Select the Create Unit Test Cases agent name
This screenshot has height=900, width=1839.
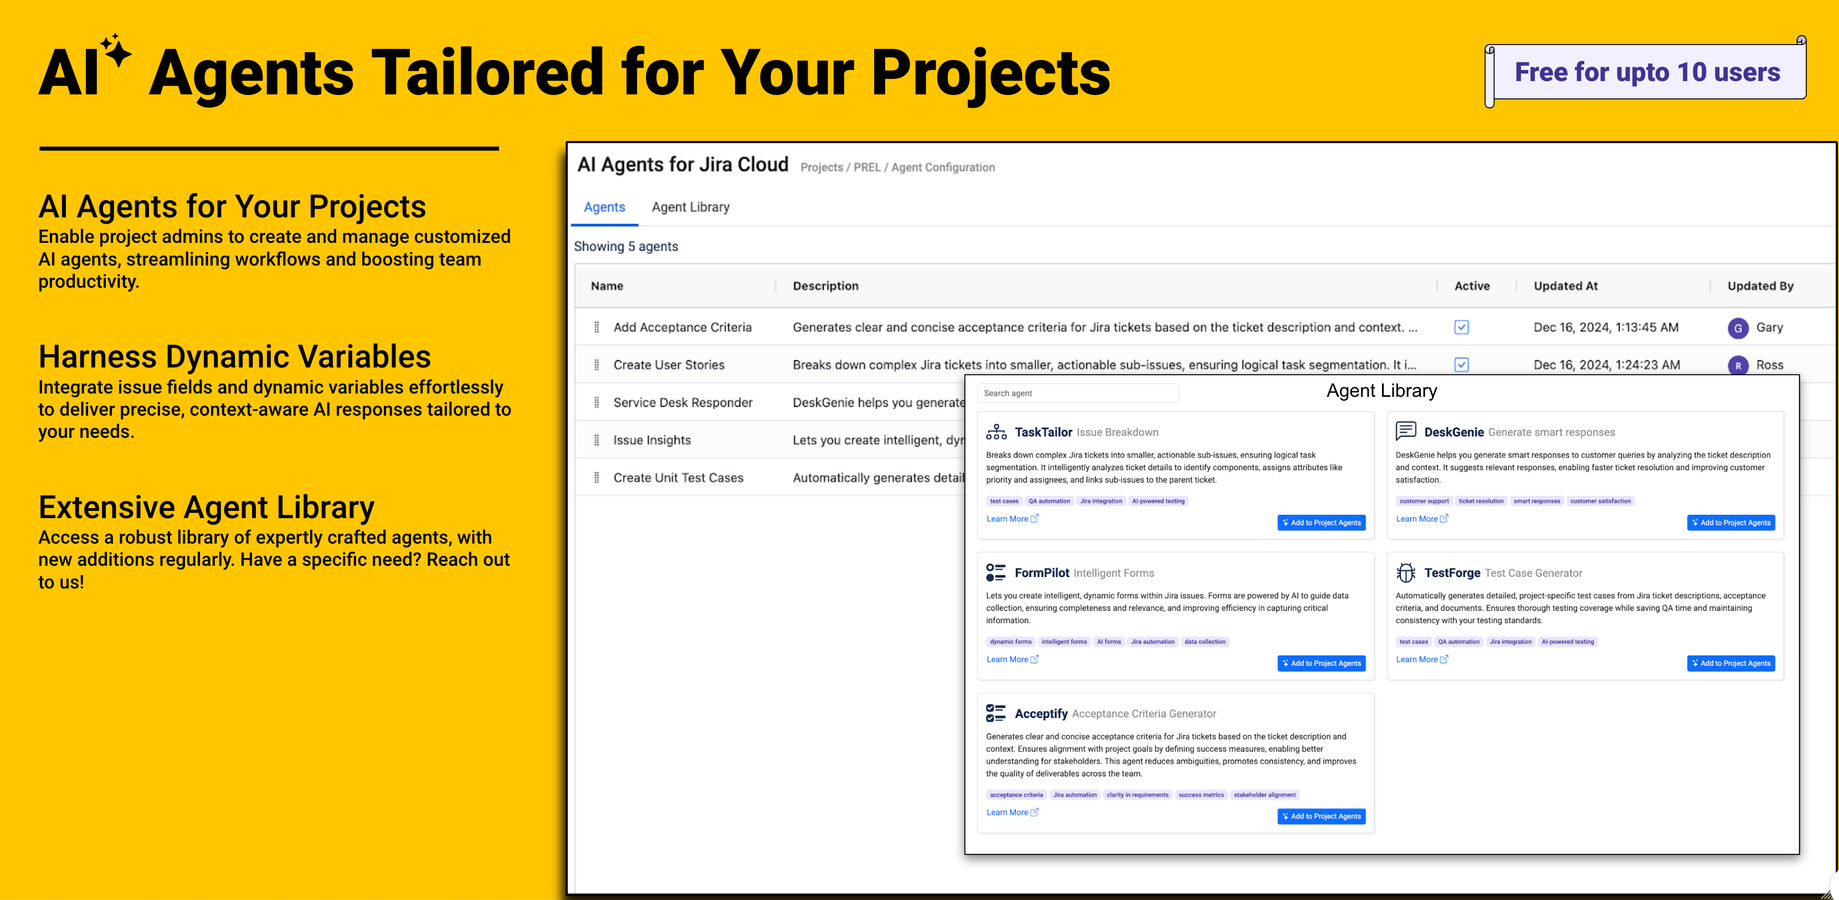click(x=678, y=478)
